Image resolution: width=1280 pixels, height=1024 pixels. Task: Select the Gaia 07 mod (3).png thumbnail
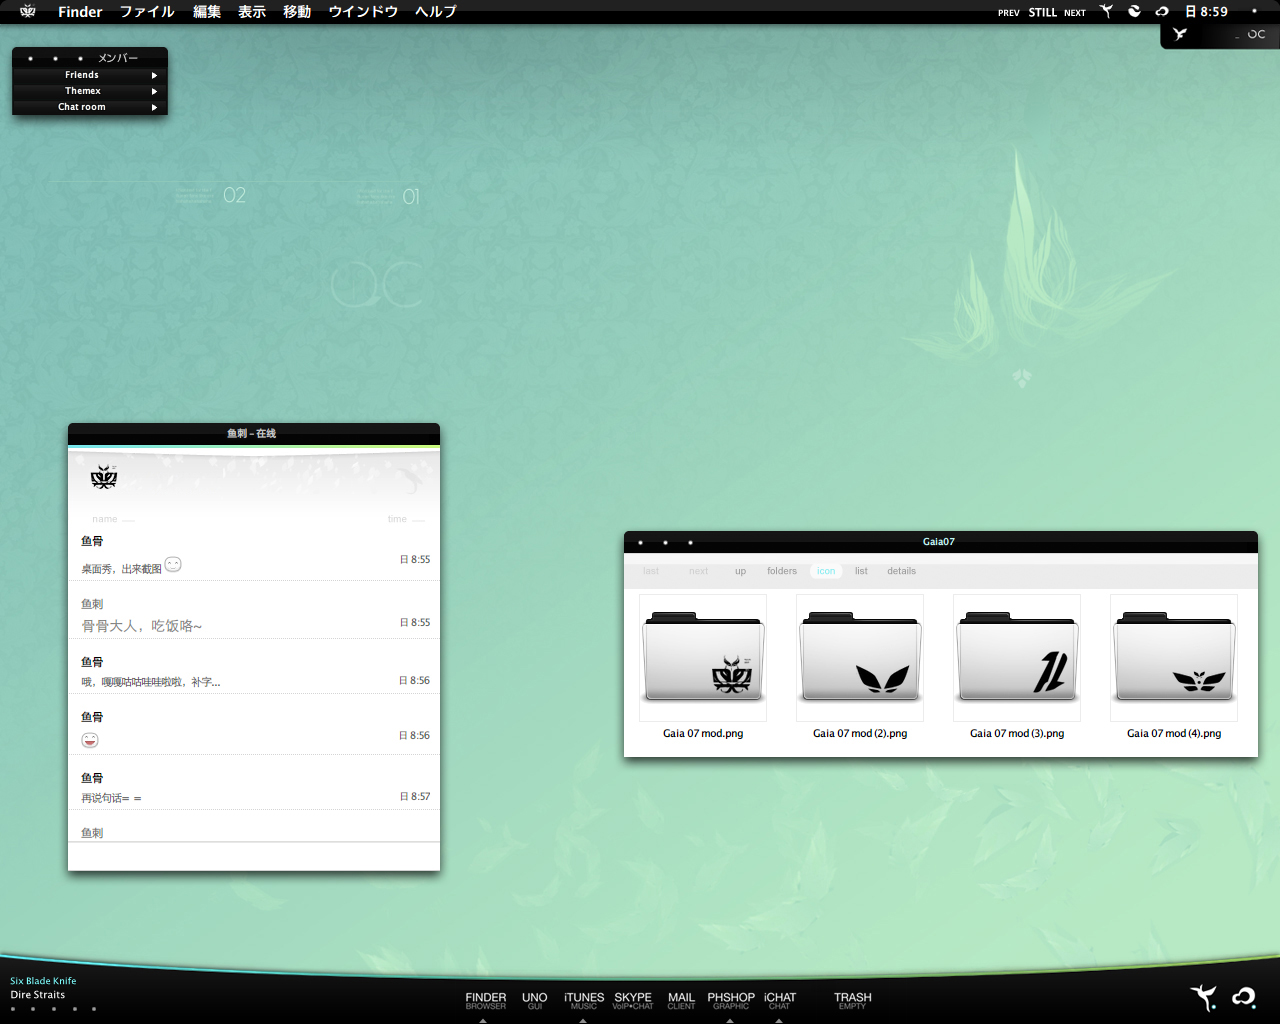[x=1017, y=658]
